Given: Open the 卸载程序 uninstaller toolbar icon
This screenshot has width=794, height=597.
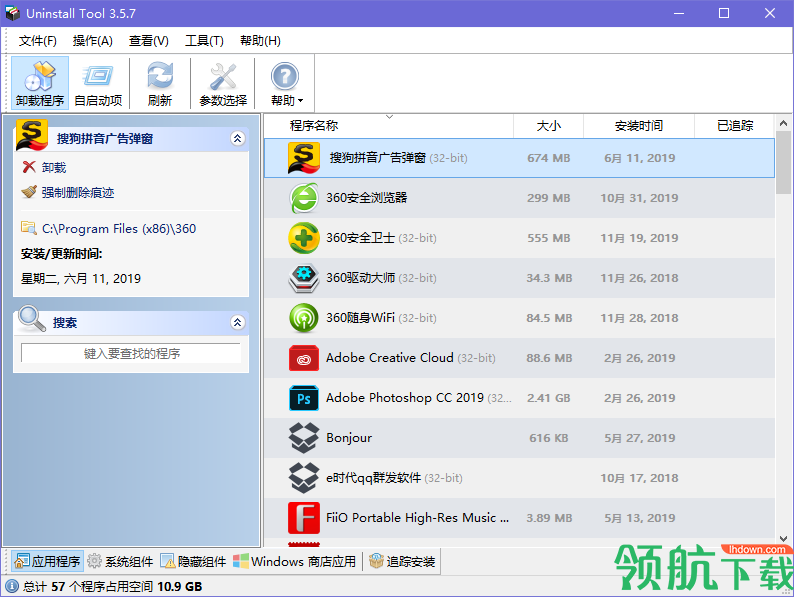Looking at the screenshot, I should [x=40, y=84].
